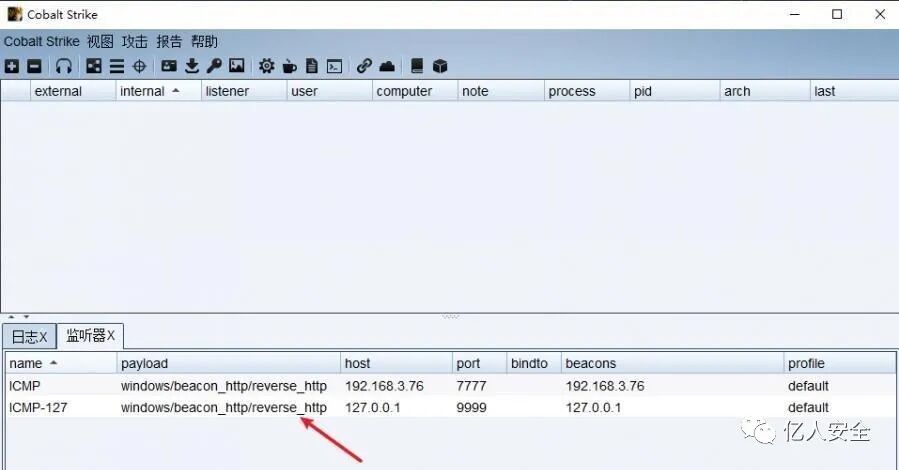The height and width of the screenshot is (470, 899).
Task: Sort listeners by beacons column header
Action: pyautogui.click(x=672, y=363)
